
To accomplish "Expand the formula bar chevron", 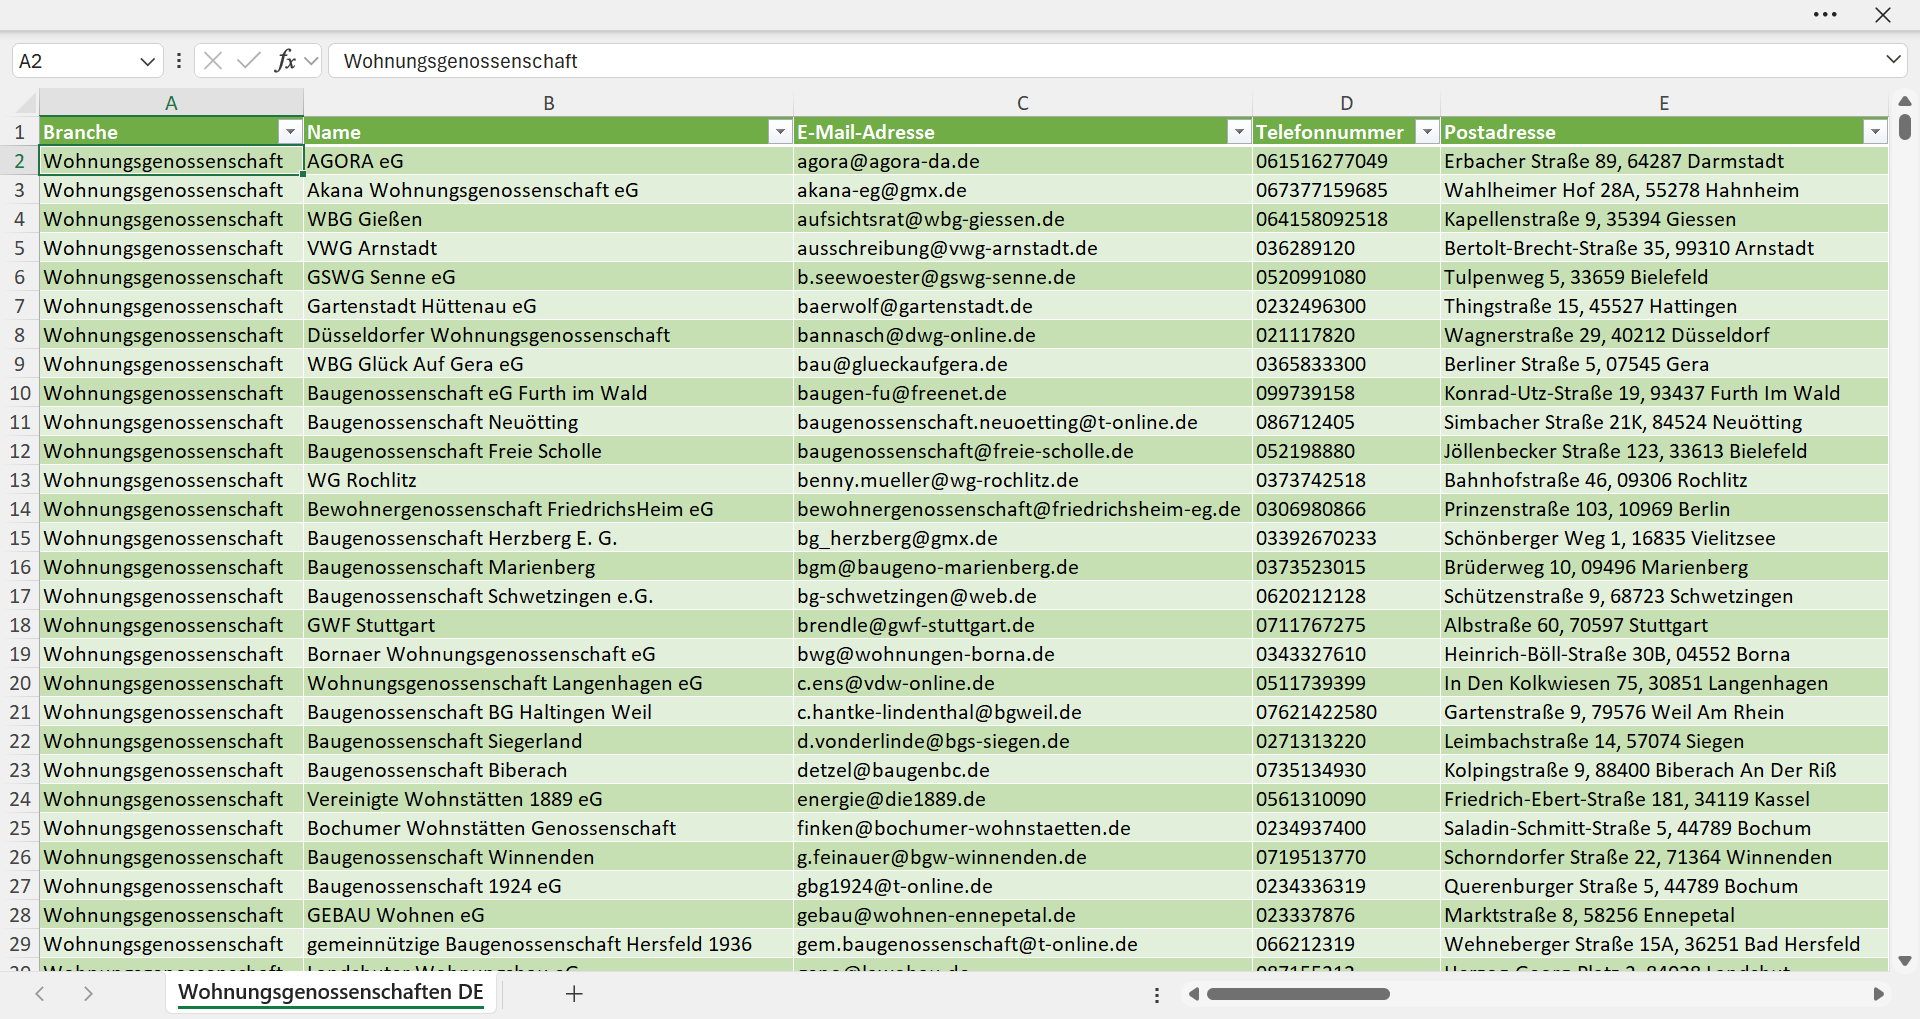I will (x=1893, y=60).
